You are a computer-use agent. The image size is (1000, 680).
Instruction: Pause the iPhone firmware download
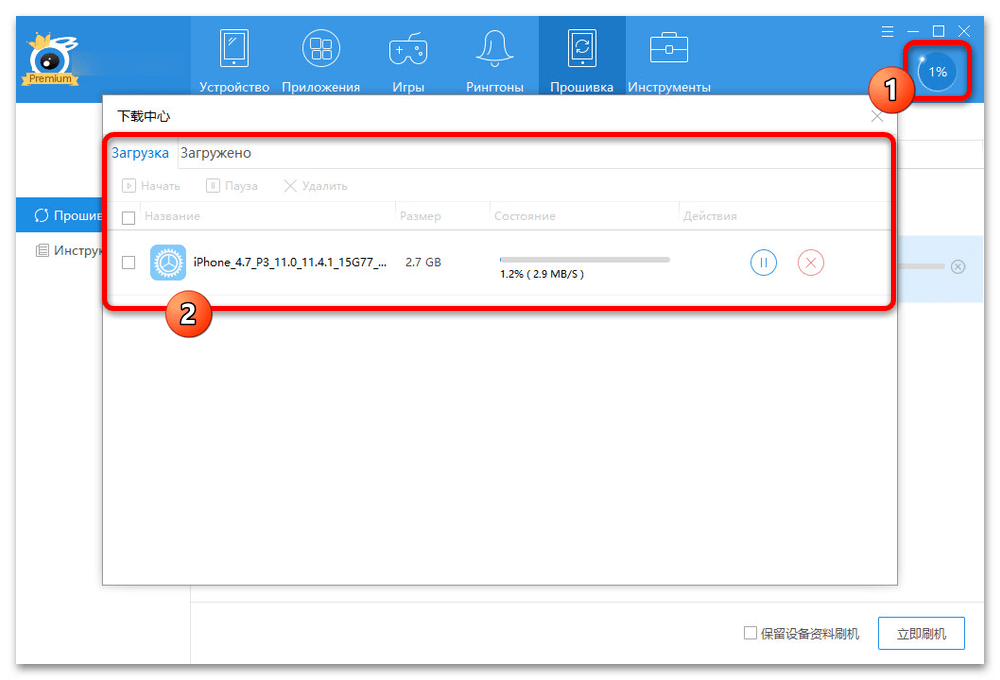point(763,263)
